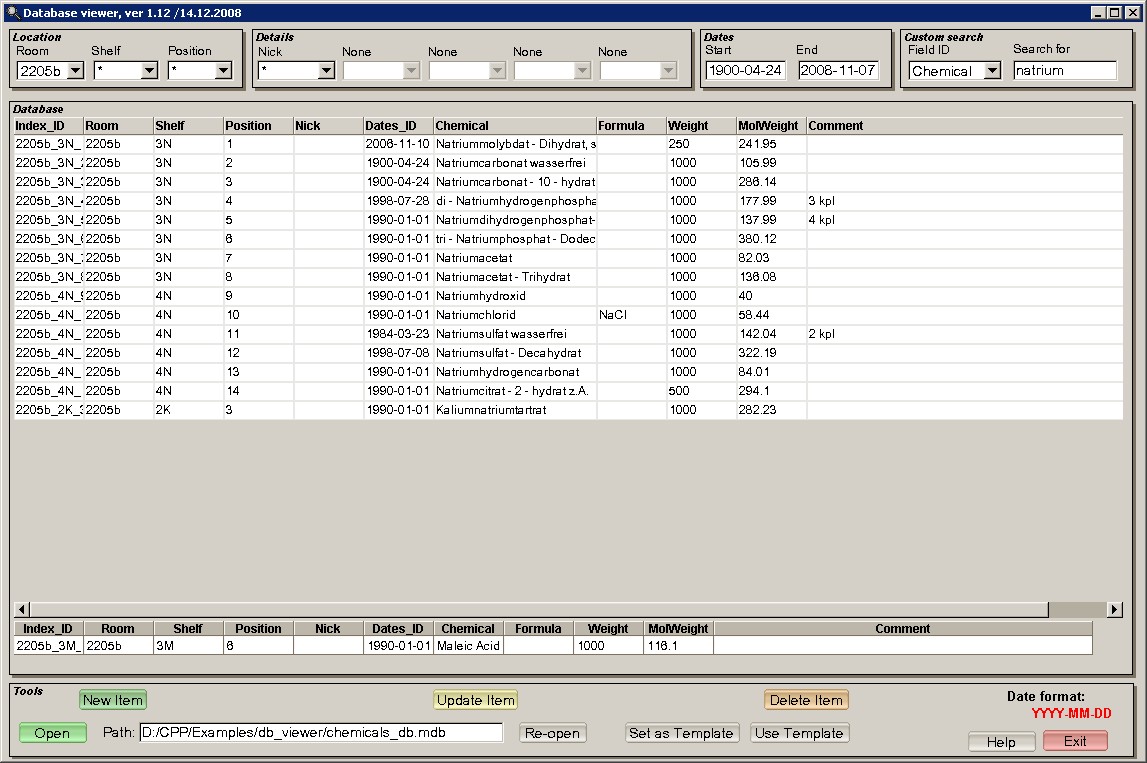Viewport: 1147px width, 763px height.
Task: Click Use Template button
Action: pos(799,733)
